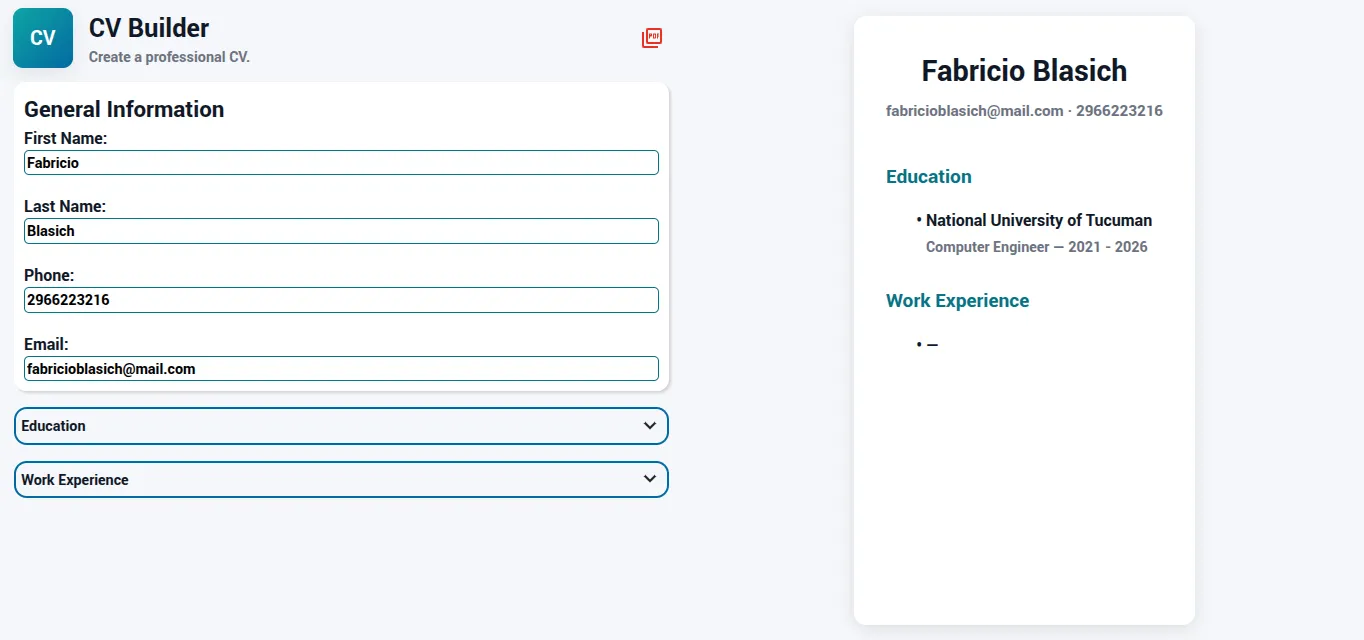Select the First Name input field

click(x=340, y=162)
